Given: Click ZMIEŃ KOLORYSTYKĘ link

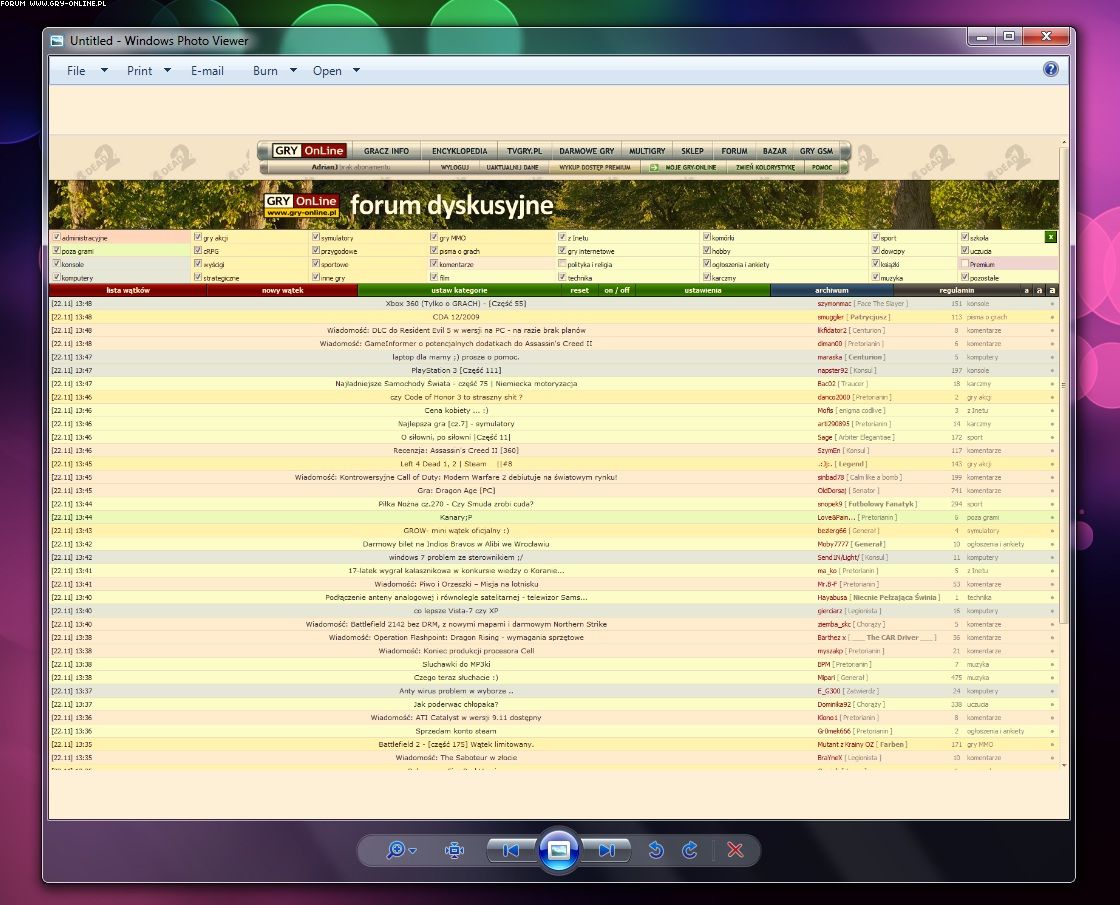Looking at the screenshot, I should pyautogui.click(x=765, y=167).
